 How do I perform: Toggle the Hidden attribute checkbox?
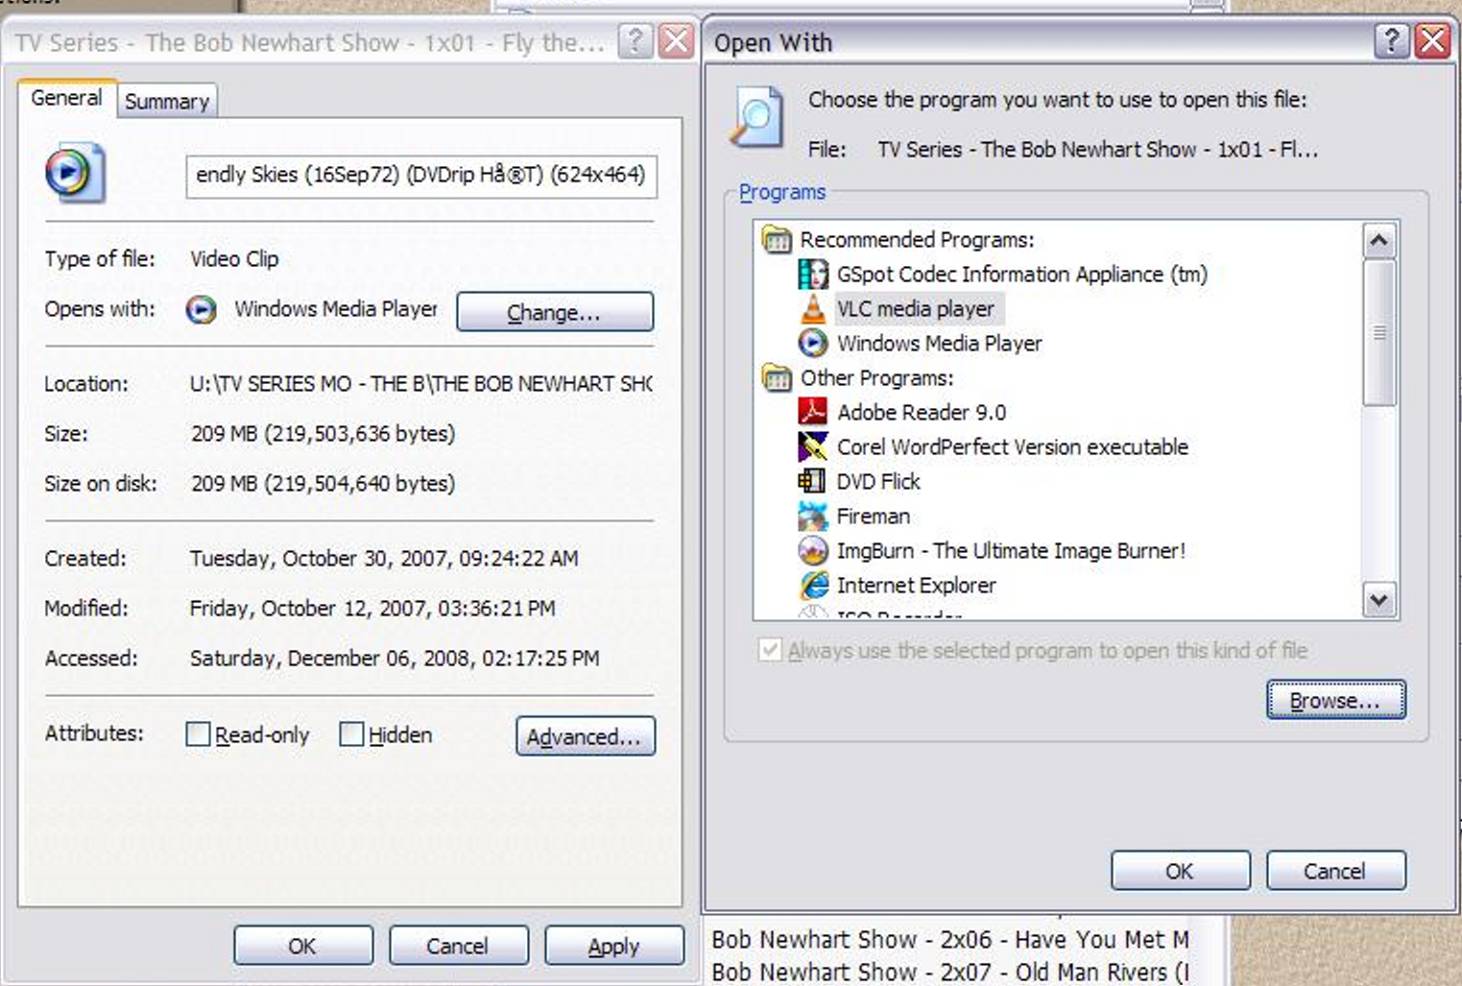(x=351, y=735)
